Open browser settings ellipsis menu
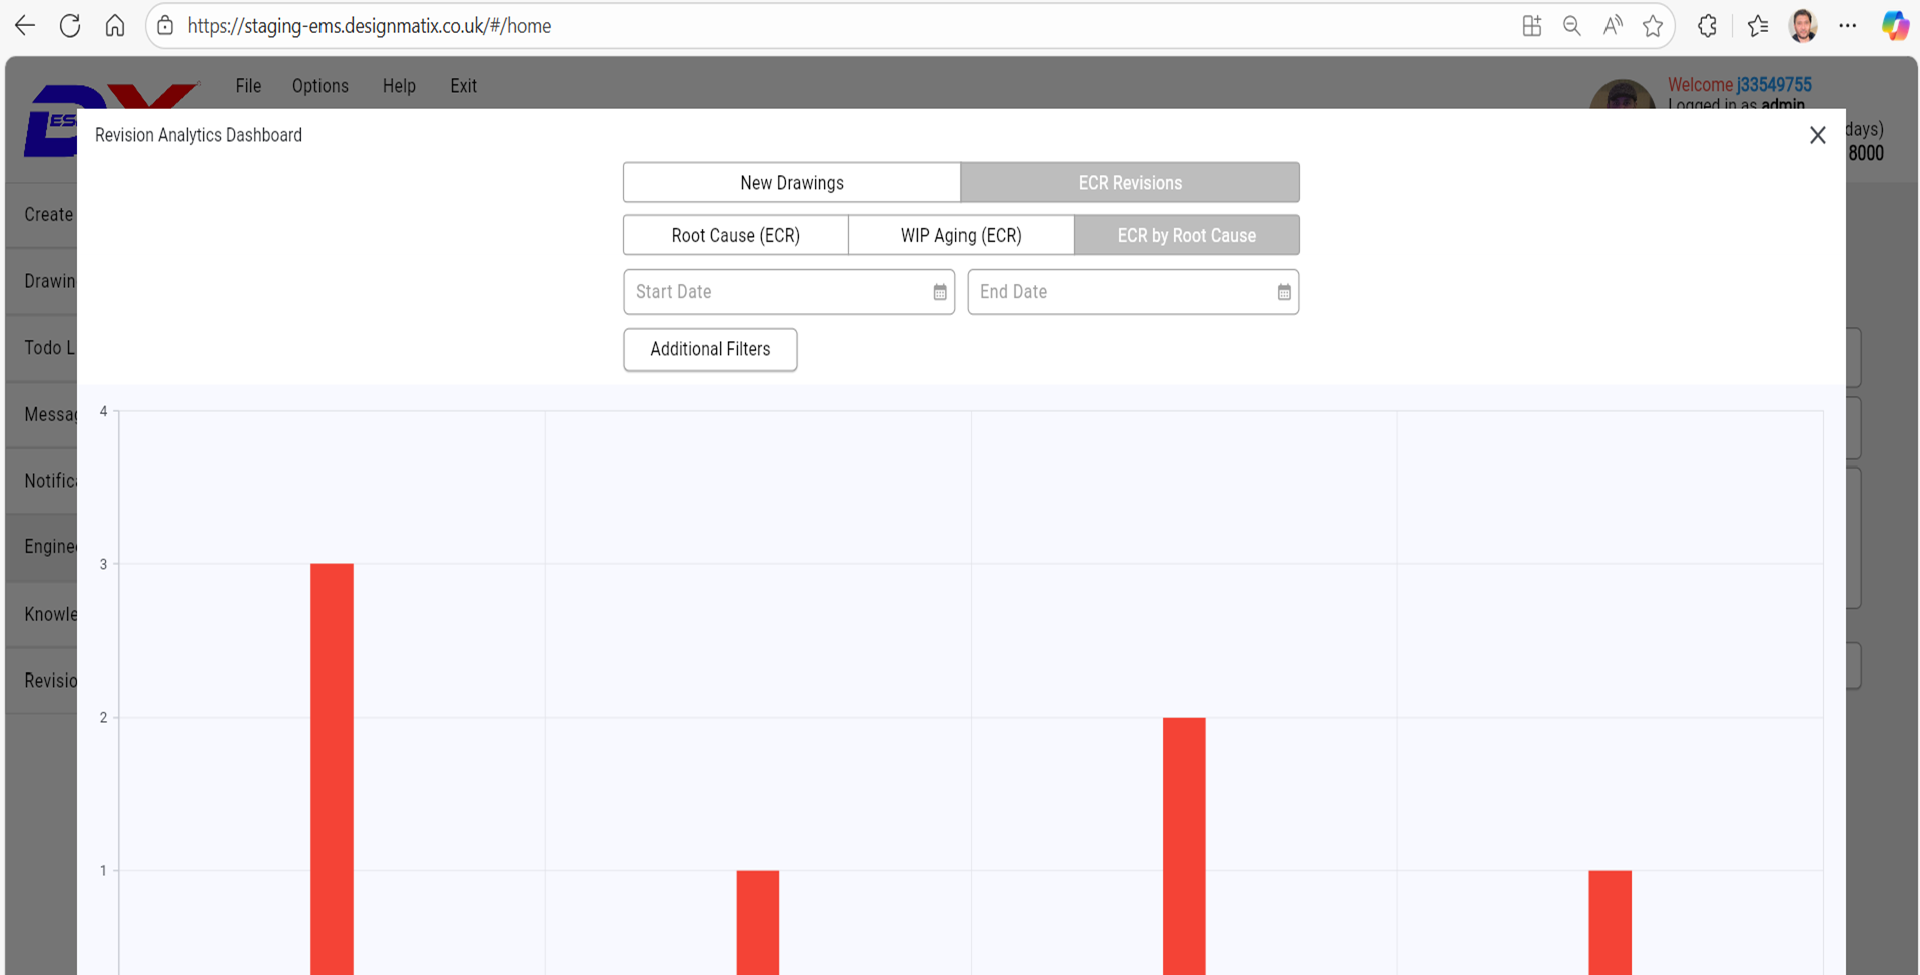This screenshot has width=1920, height=975. click(1847, 26)
